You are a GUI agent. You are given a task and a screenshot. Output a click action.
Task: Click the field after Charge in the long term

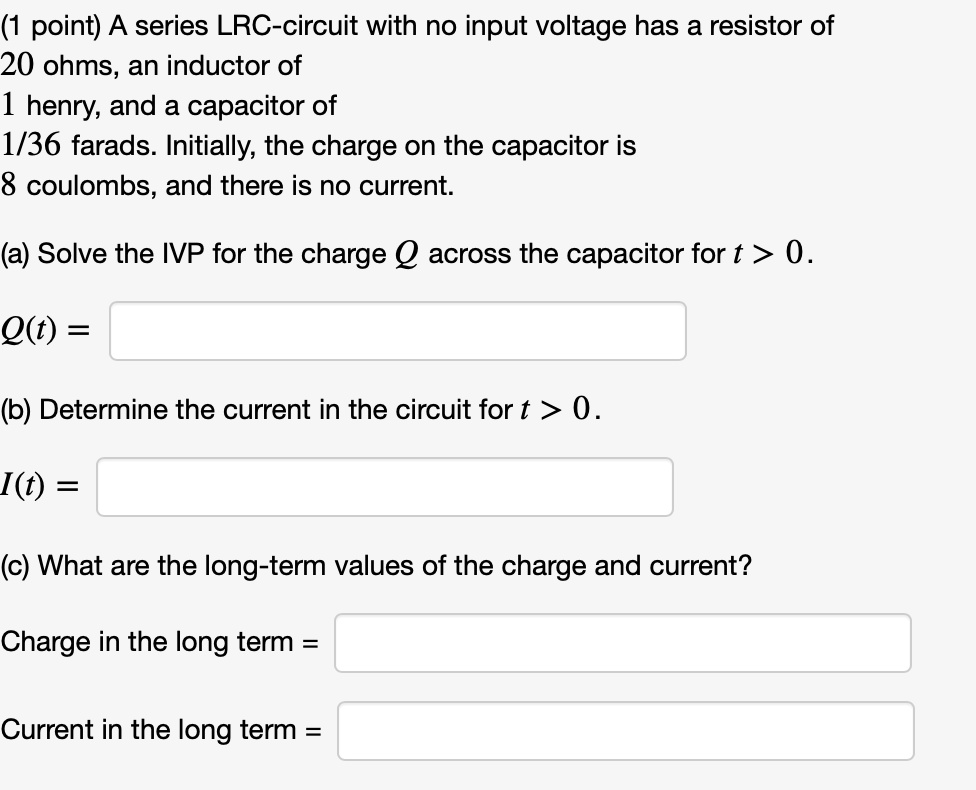(x=622, y=643)
